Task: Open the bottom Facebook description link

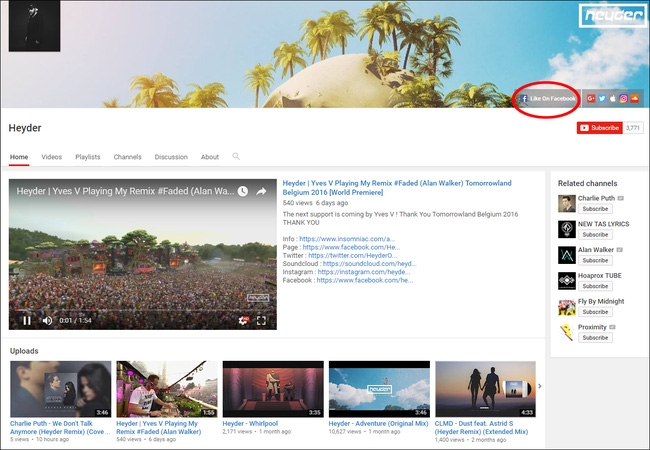Action: tap(364, 280)
